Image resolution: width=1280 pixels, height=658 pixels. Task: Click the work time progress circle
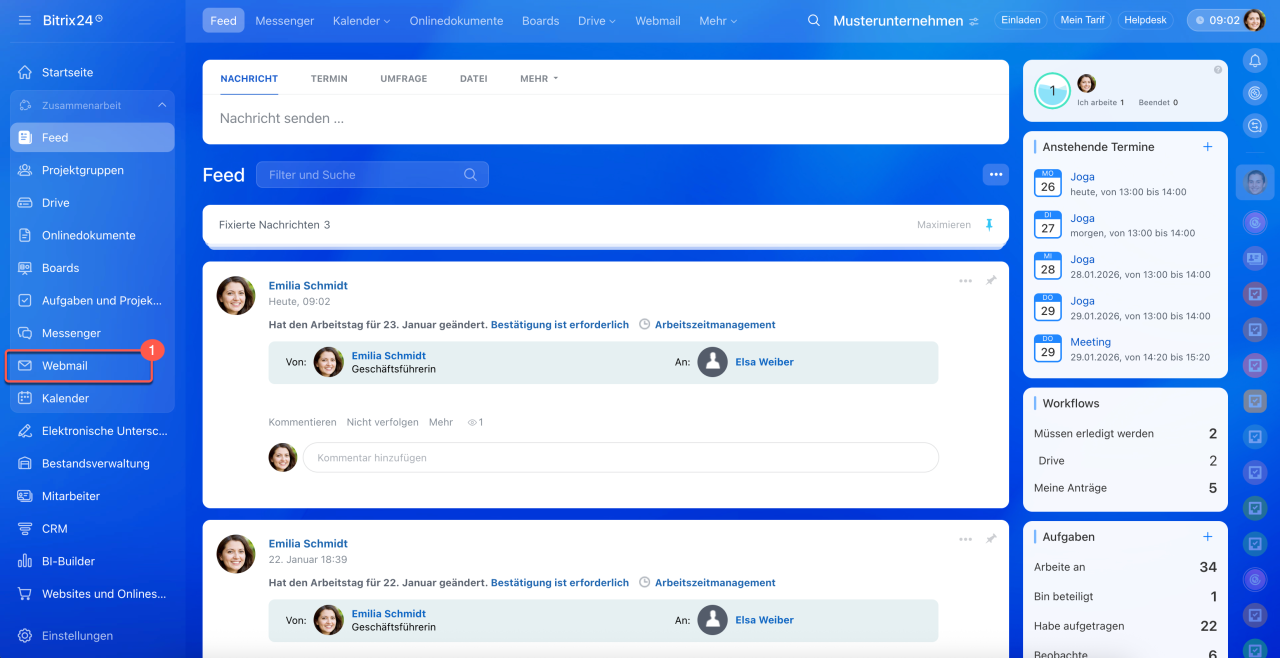[x=1052, y=91]
